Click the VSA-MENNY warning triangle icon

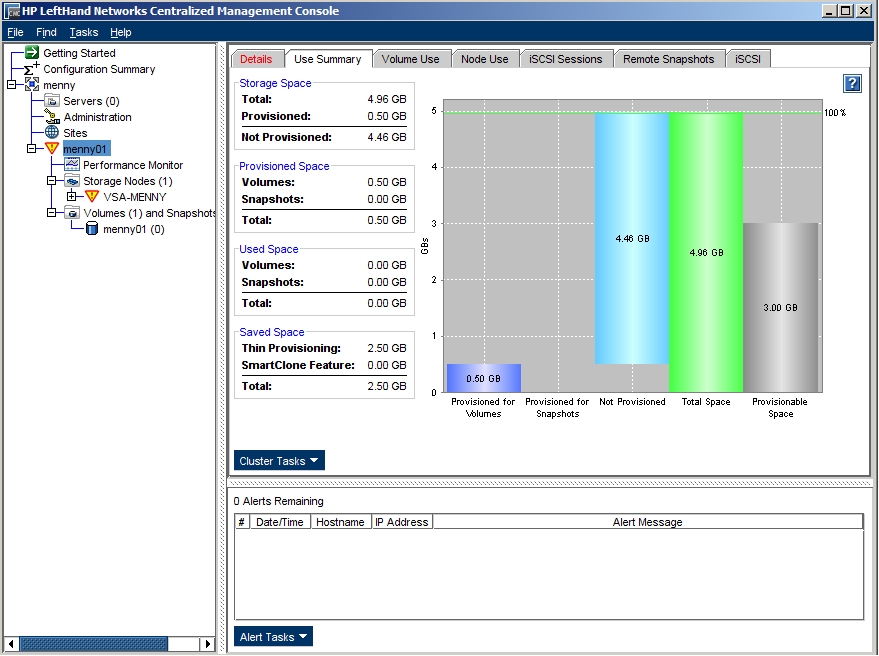coord(92,196)
